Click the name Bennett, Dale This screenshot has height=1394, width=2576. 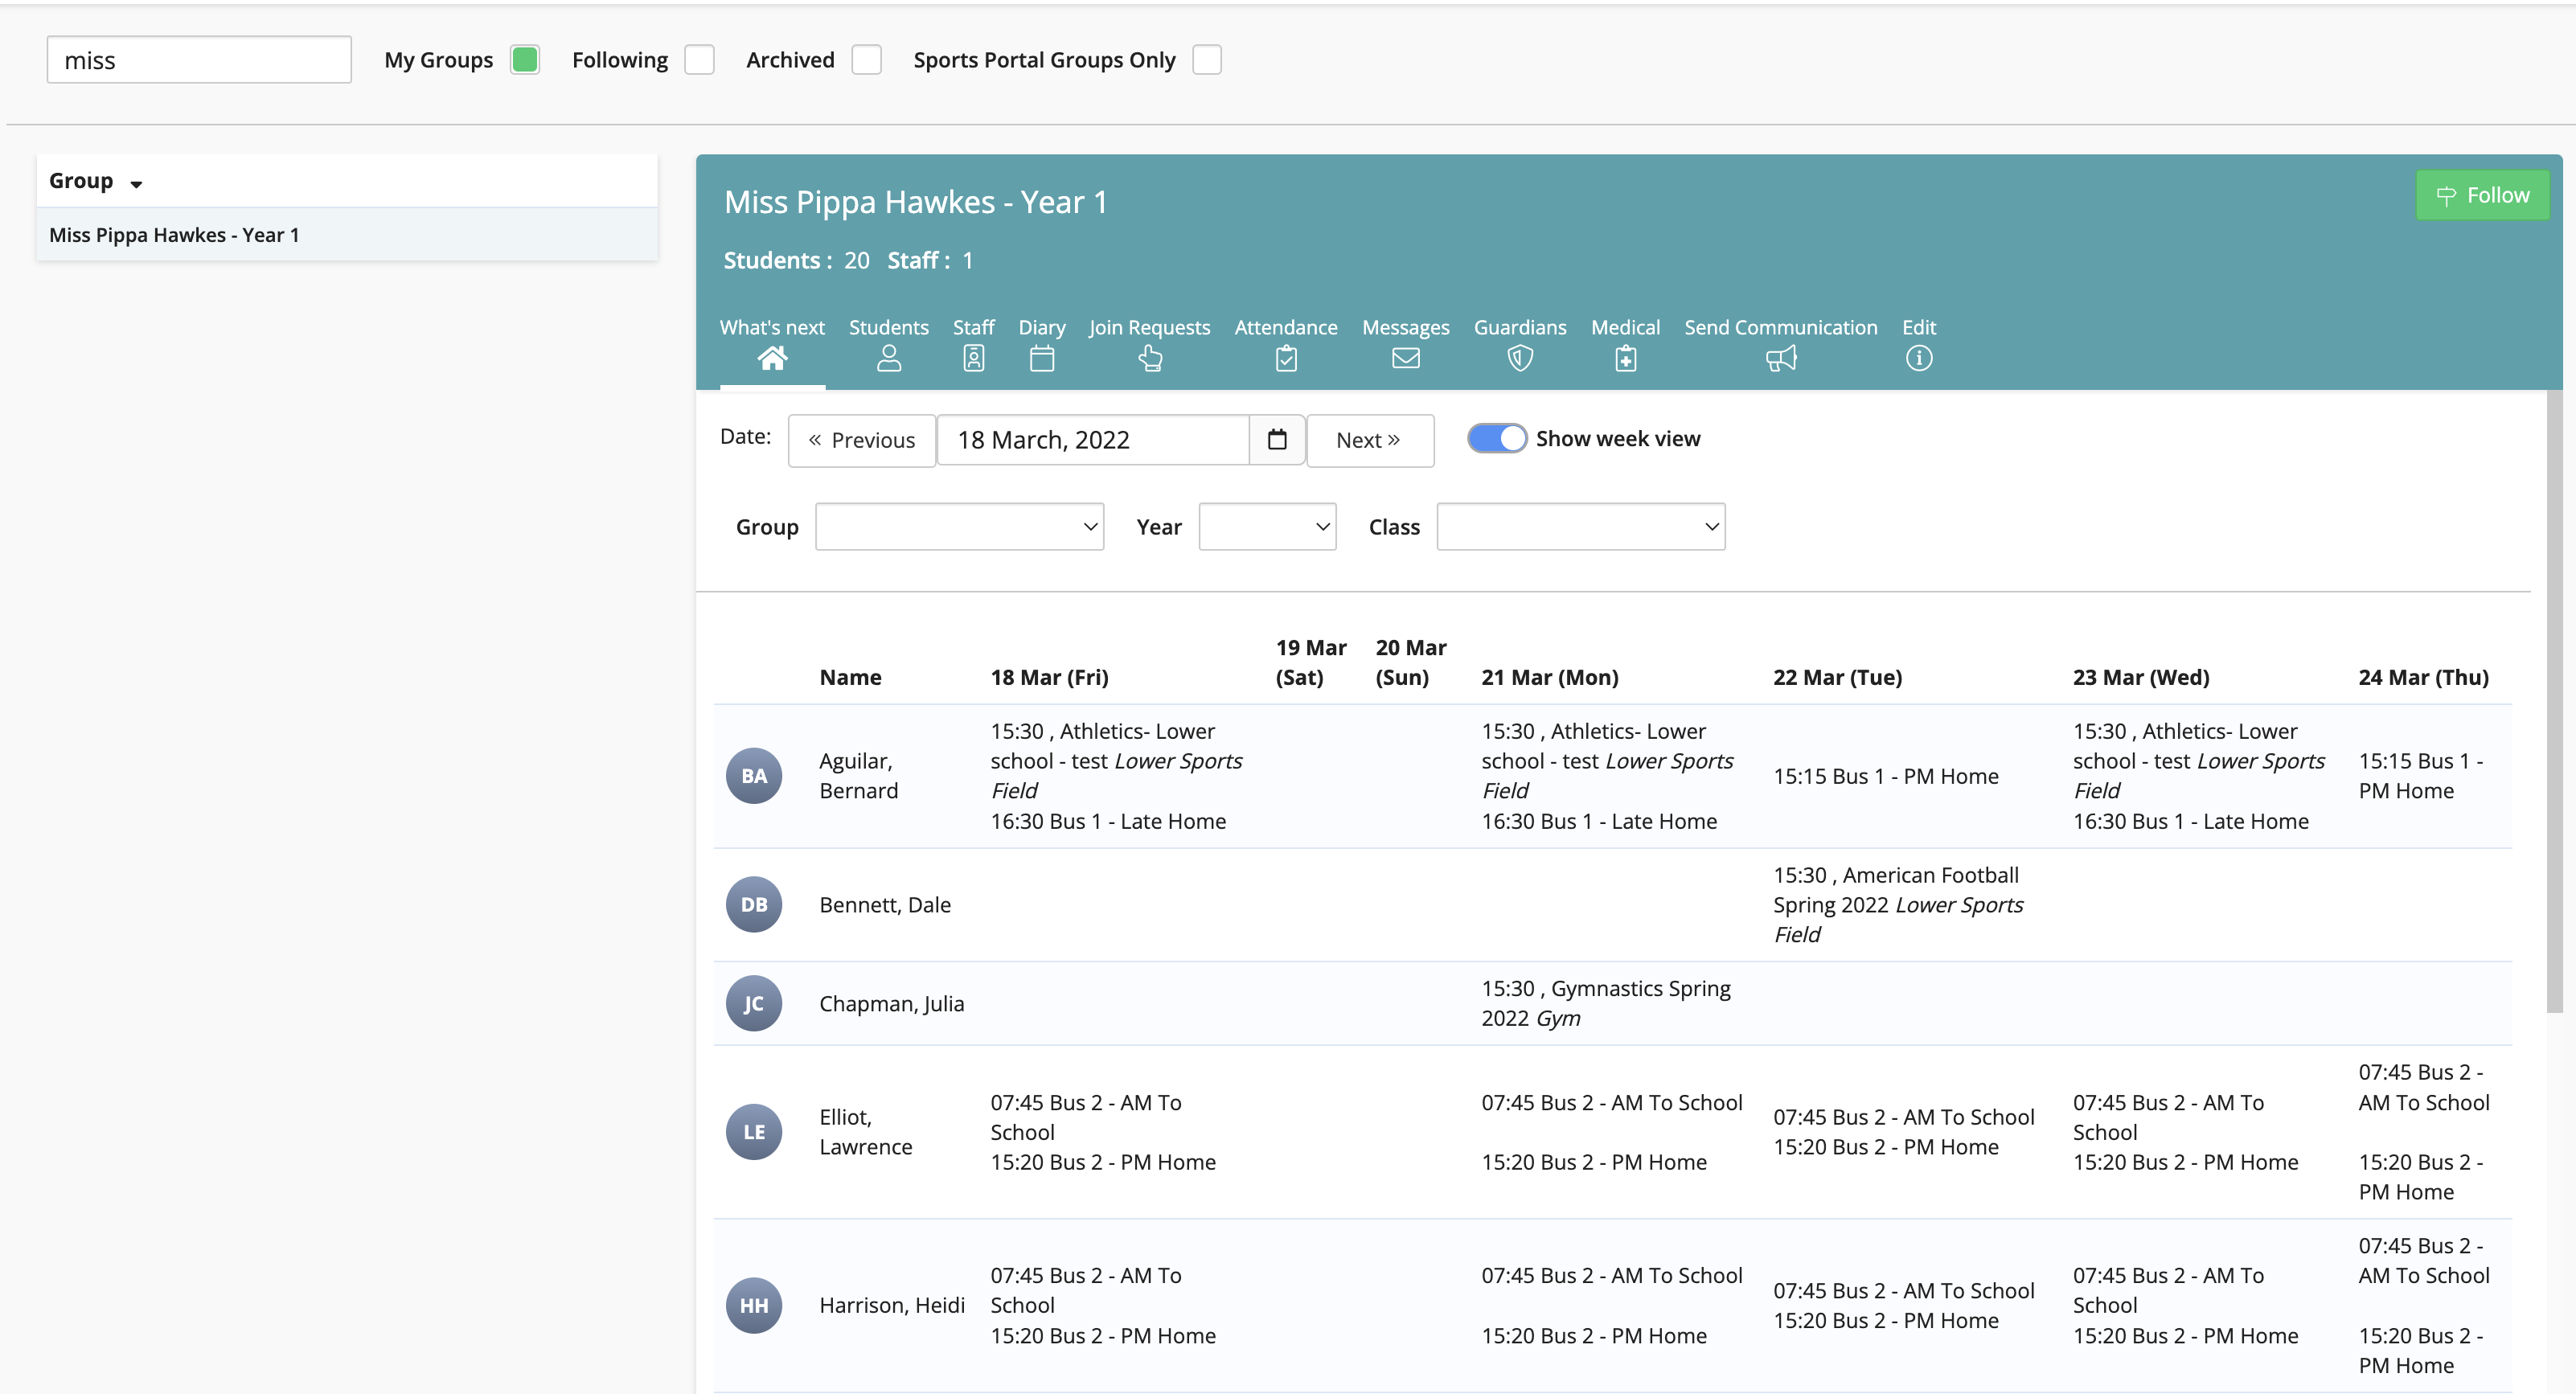[884, 905]
